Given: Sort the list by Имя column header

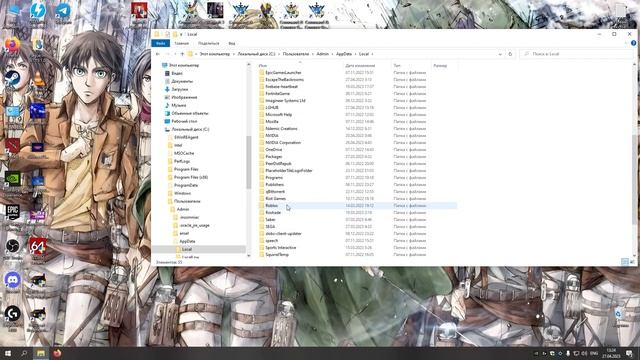Looking at the screenshot, I should pos(263,65).
